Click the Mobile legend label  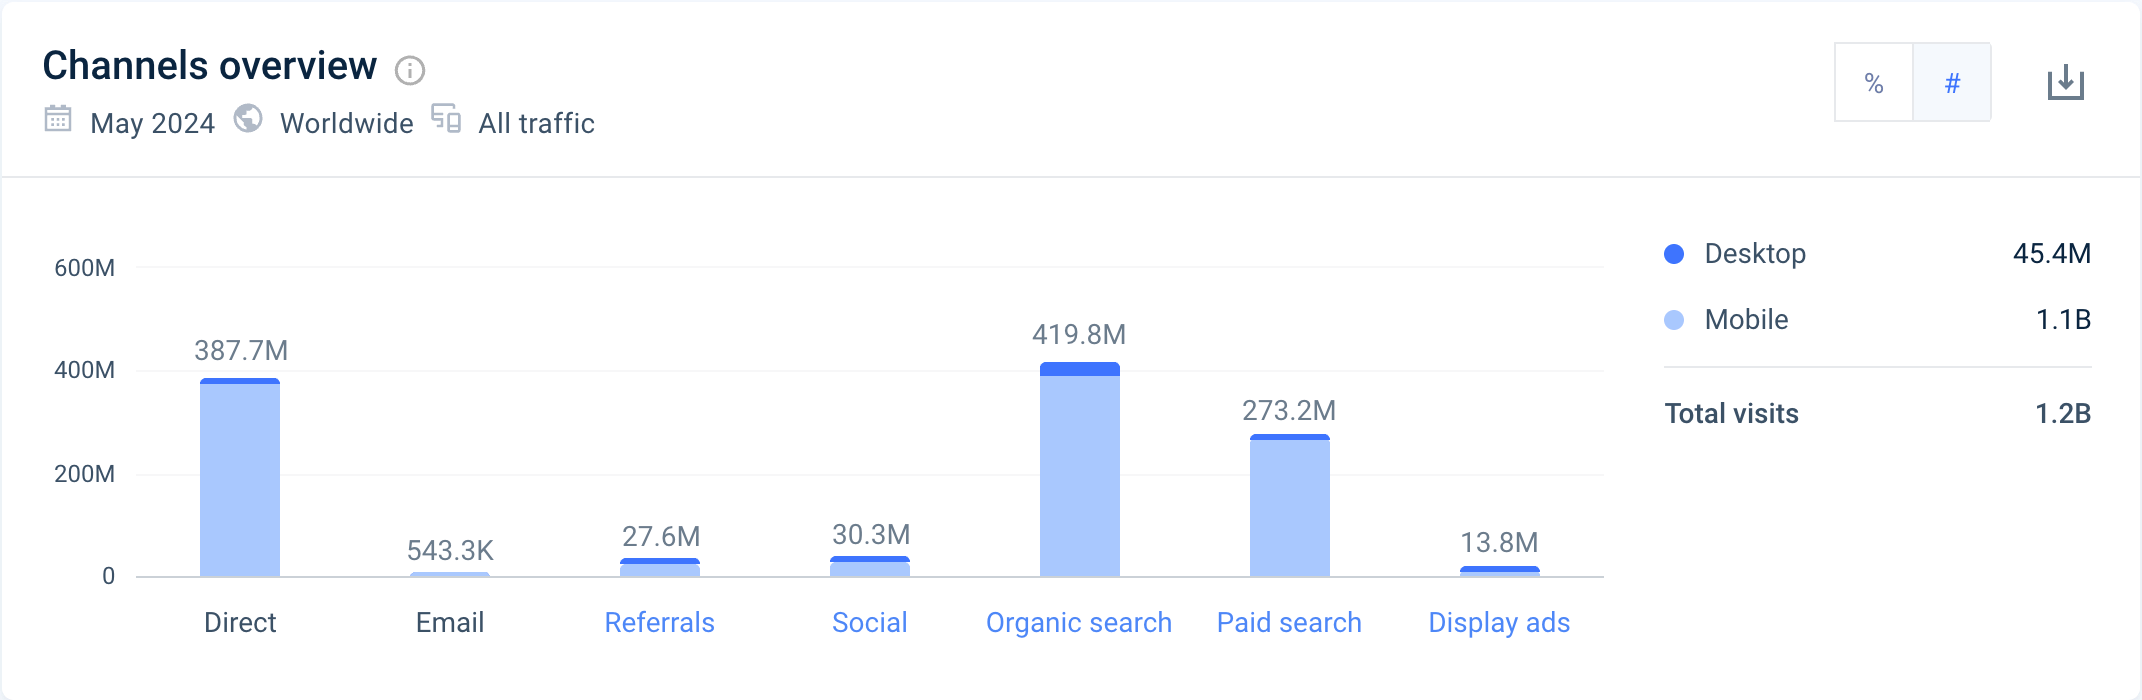point(1746,320)
